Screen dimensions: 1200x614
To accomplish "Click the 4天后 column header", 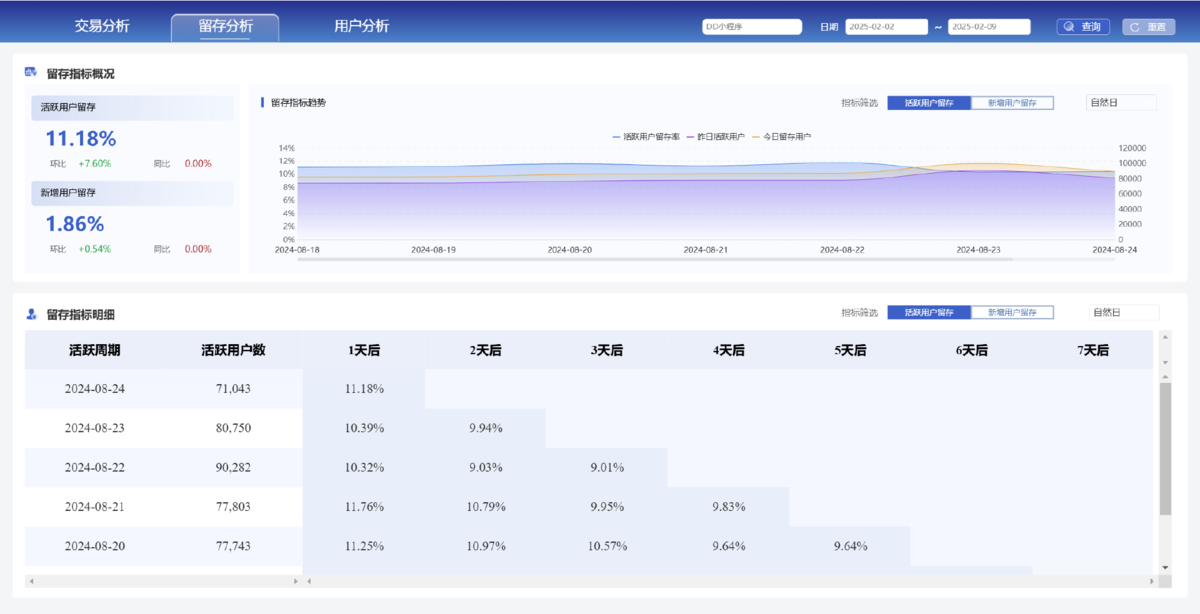I will [x=729, y=351].
